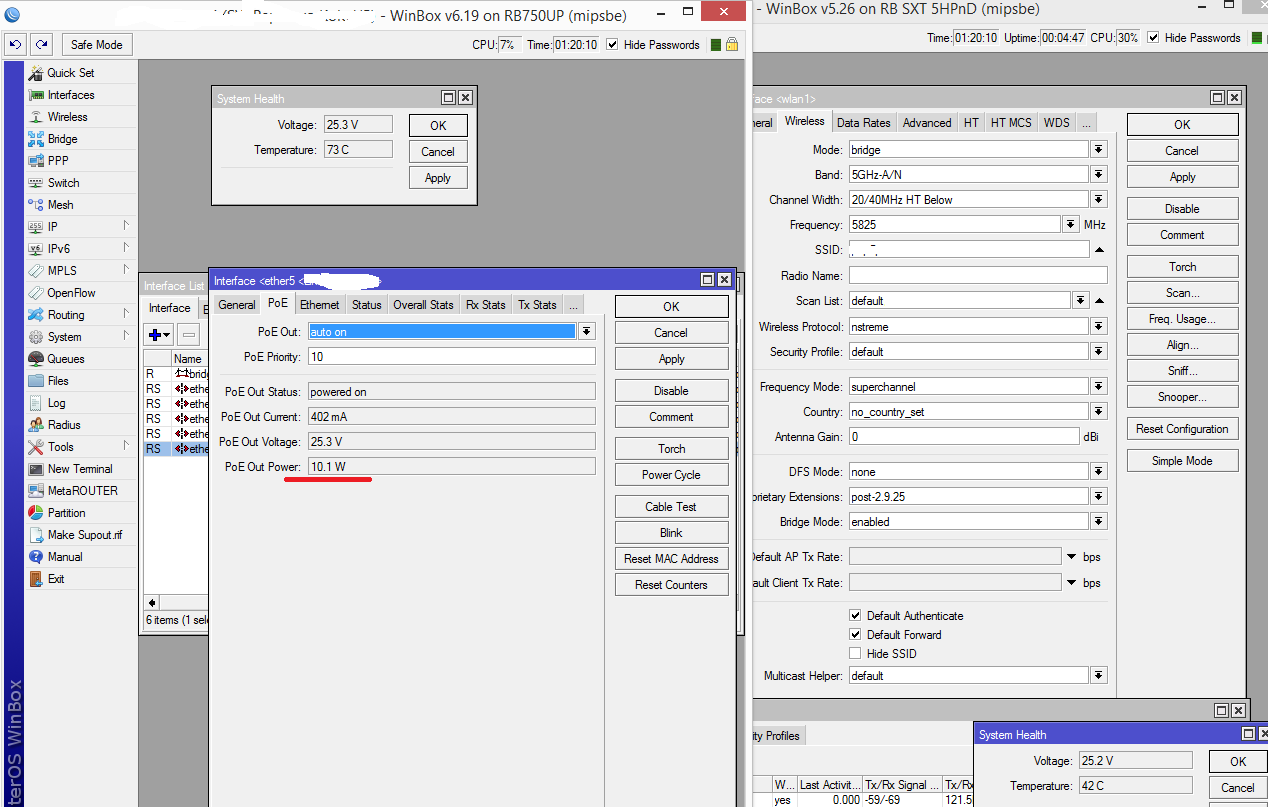Open the Data Rates tab in wlan1
Viewport: 1268px width, 807px height.
click(864, 123)
